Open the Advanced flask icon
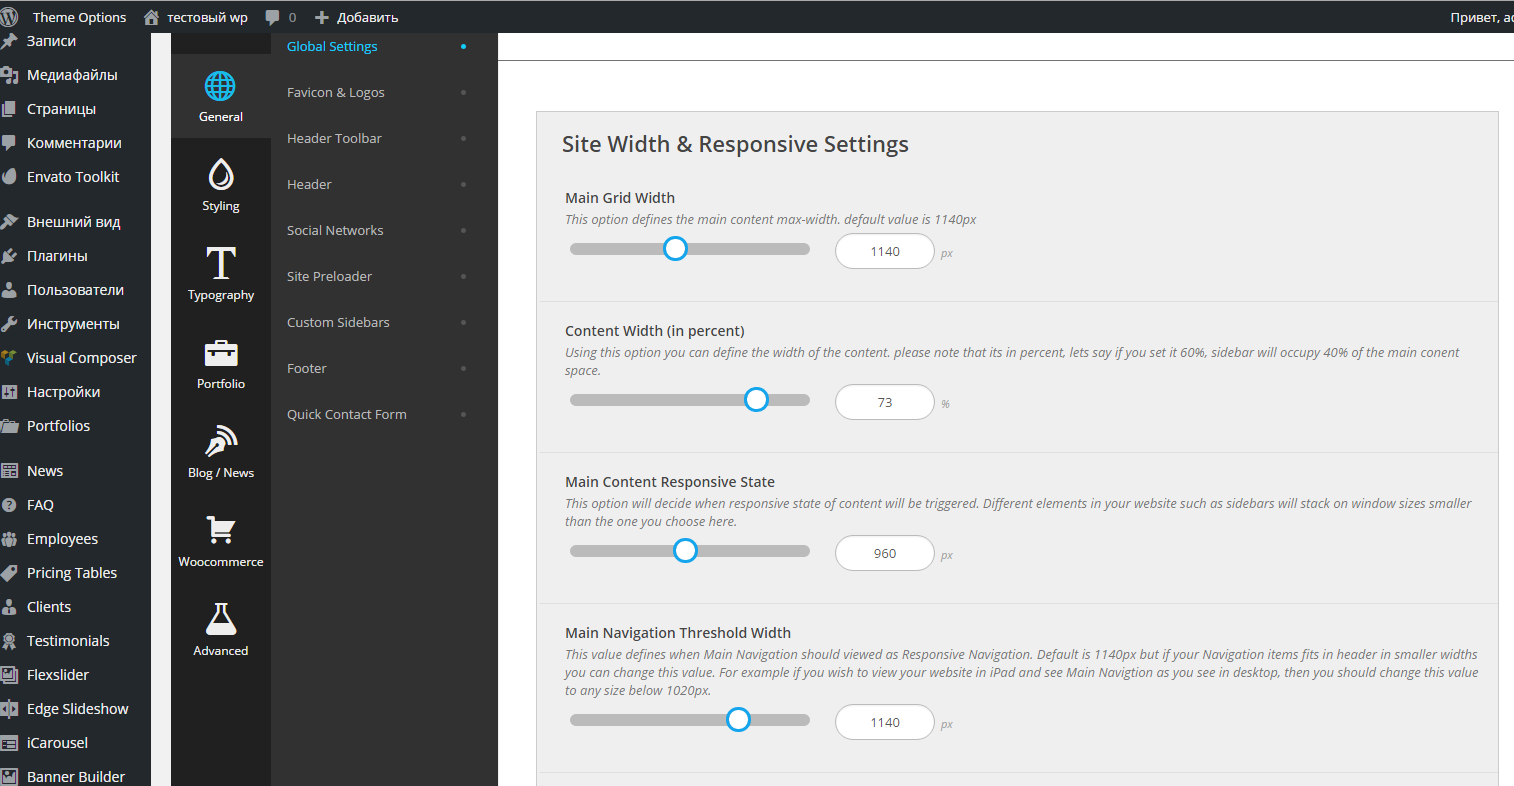This screenshot has width=1514, height=786. click(220, 620)
